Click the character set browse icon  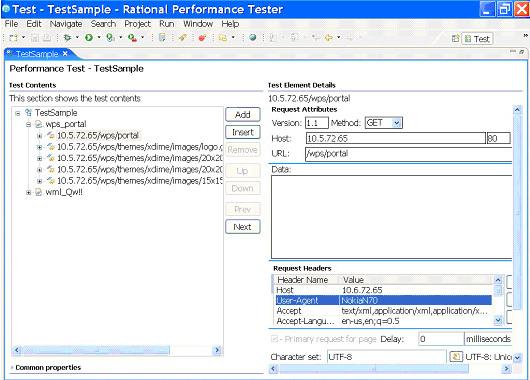coord(456,356)
